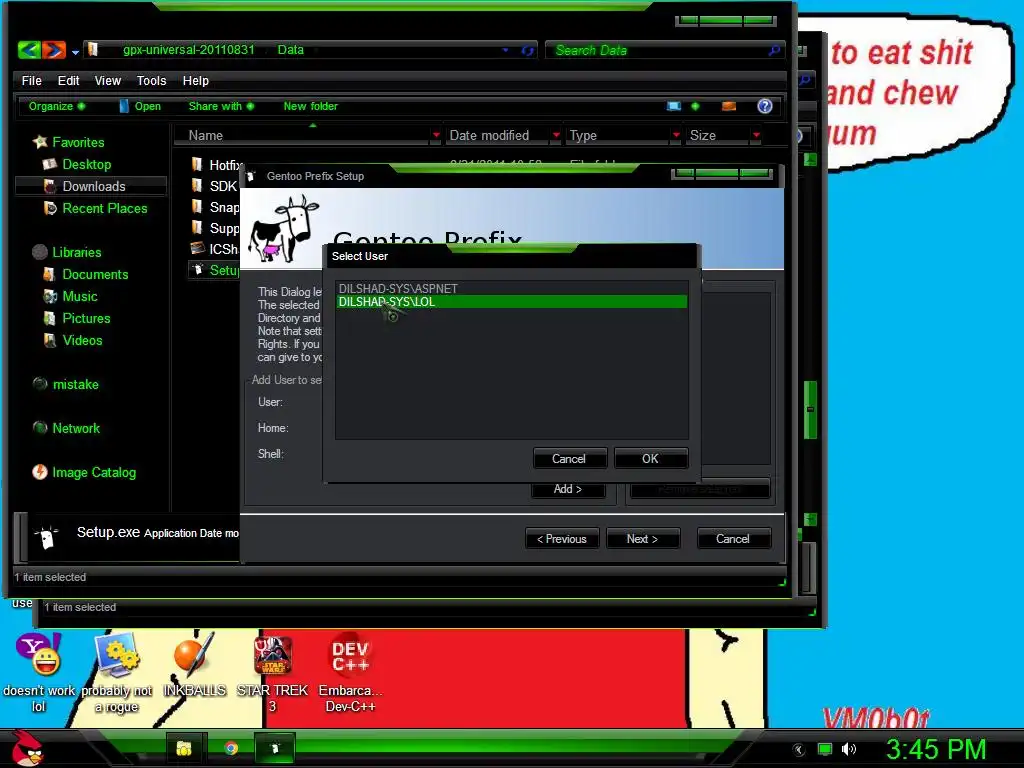
Task: Click the Add > button
Action: tap(568, 488)
